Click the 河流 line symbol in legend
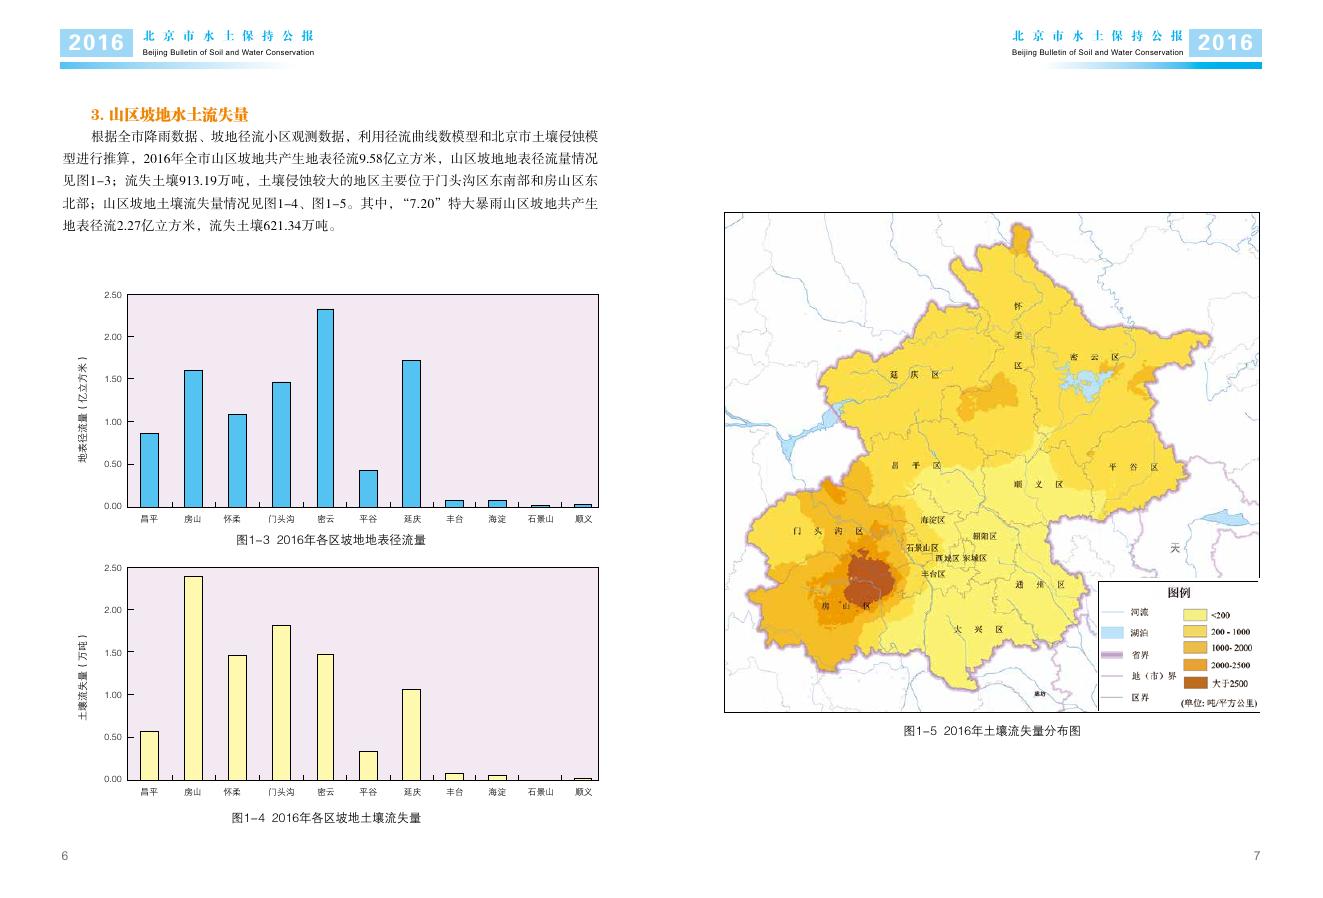This screenshot has width=1323, height=898. tap(1113, 612)
